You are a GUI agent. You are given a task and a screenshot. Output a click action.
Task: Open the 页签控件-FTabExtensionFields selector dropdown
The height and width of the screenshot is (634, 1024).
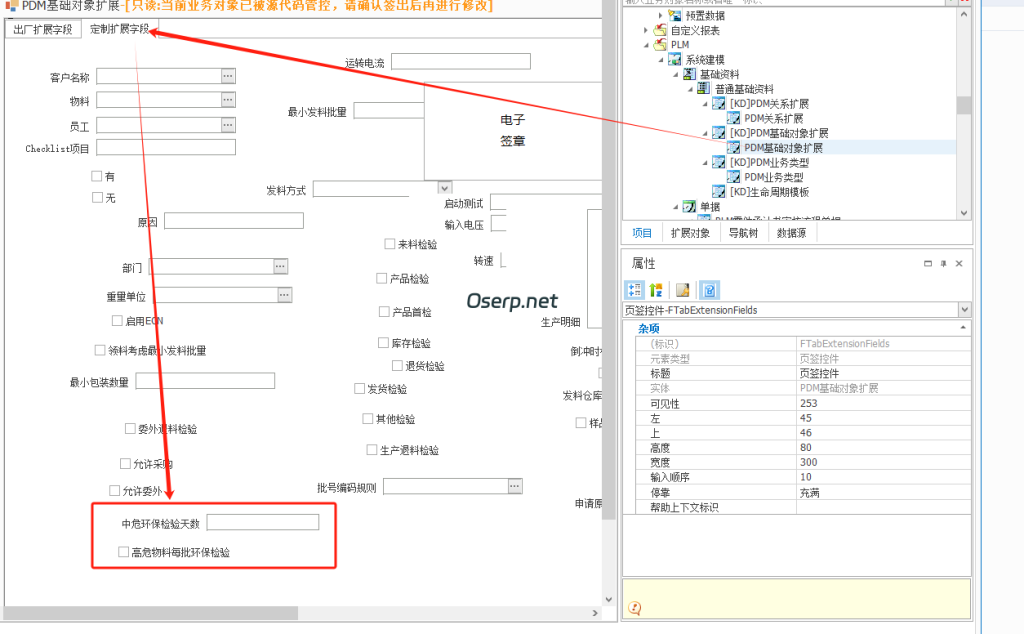point(965,309)
